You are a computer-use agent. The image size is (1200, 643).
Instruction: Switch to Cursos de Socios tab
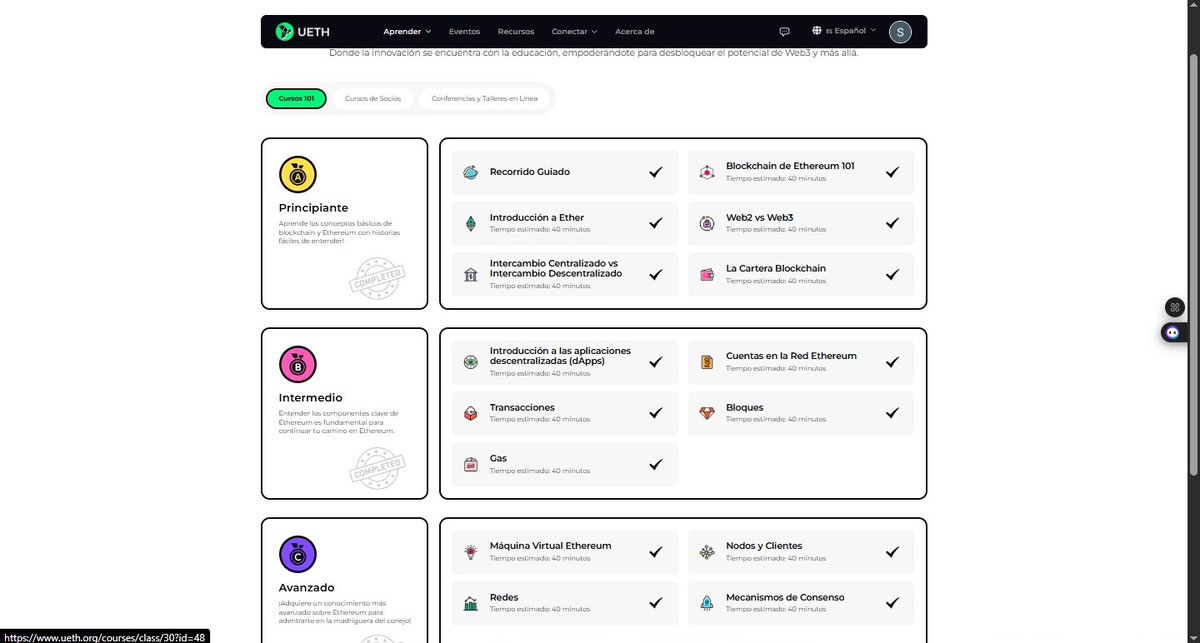pos(373,99)
